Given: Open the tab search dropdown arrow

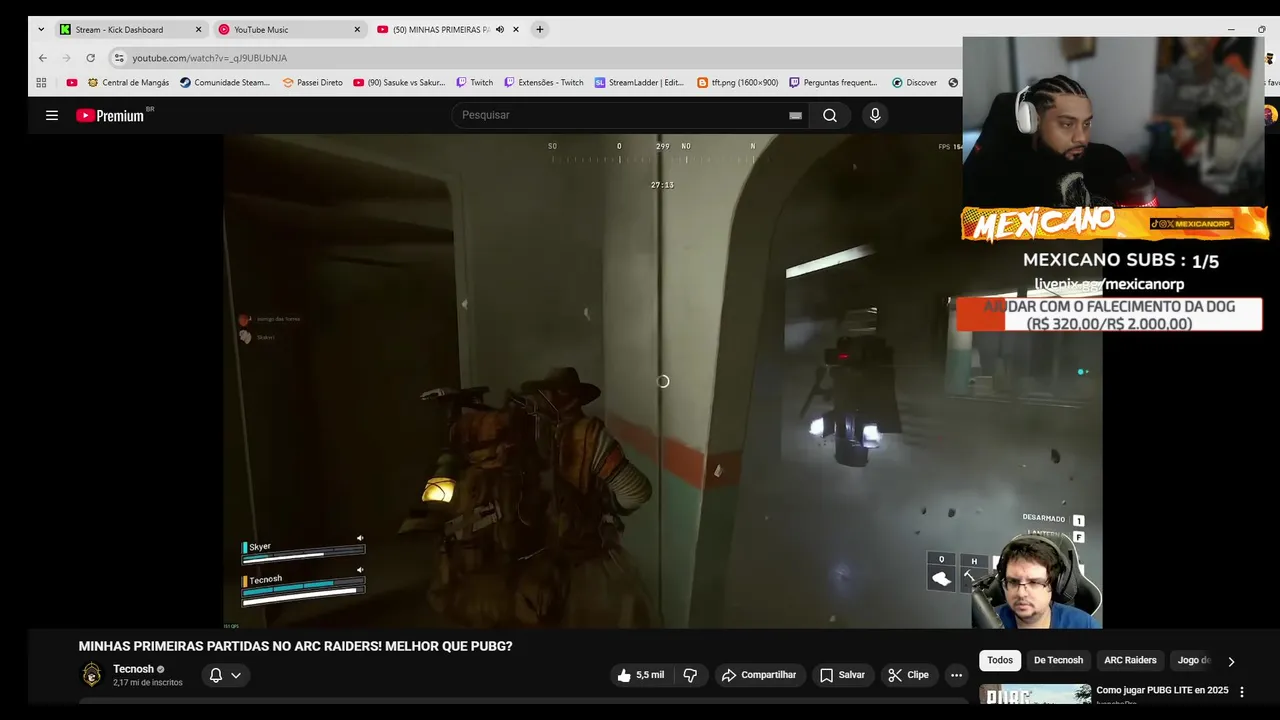Looking at the screenshot, I should click(x=41, y=30).
